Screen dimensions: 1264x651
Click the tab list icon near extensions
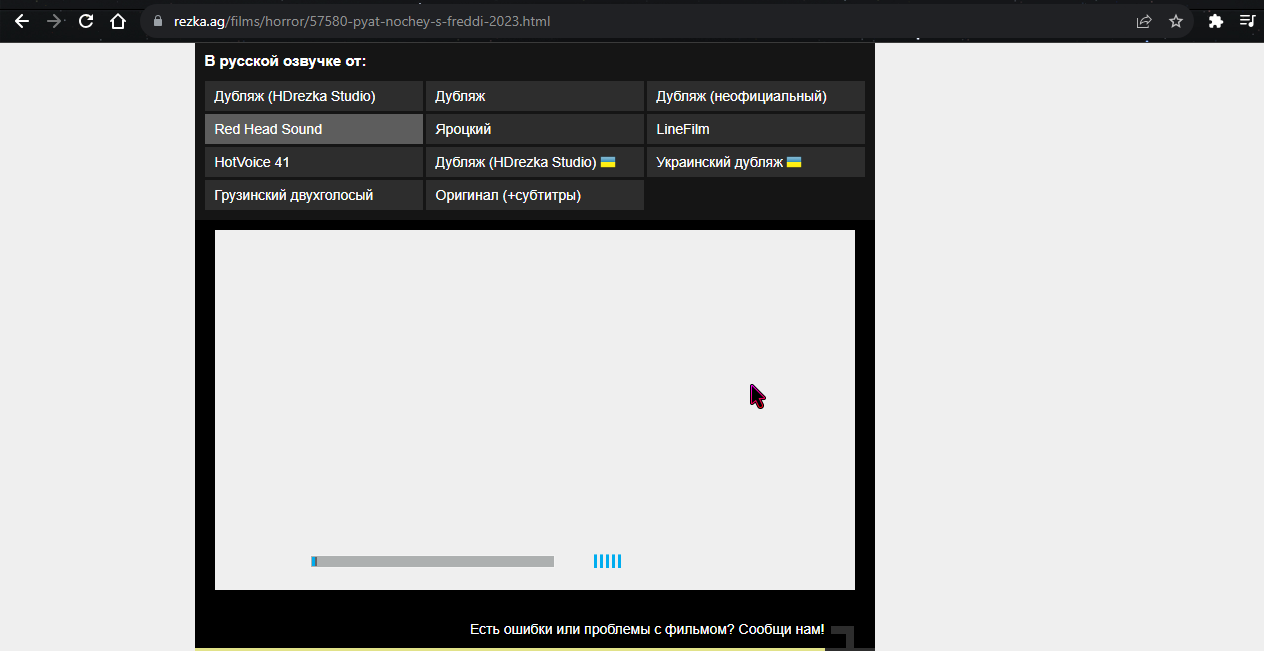tap(1246, 21)
